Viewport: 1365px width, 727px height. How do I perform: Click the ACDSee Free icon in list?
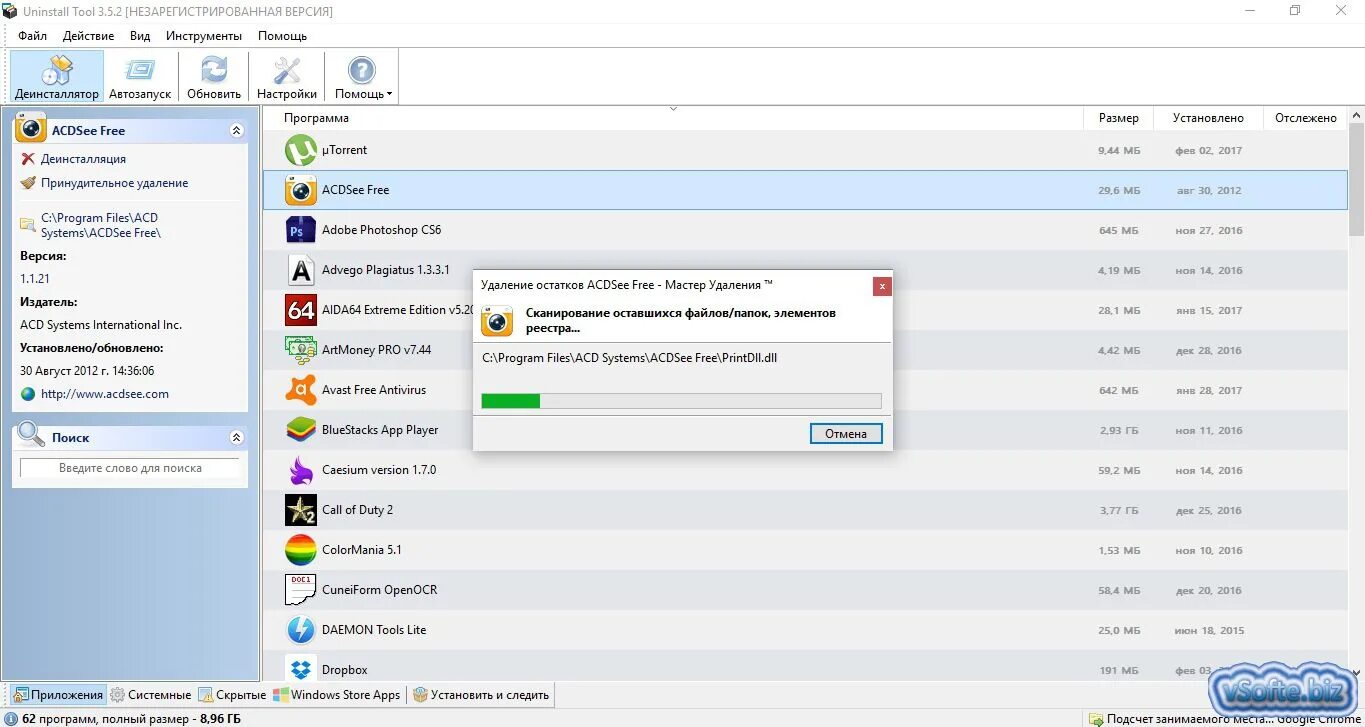click(301, 190)
